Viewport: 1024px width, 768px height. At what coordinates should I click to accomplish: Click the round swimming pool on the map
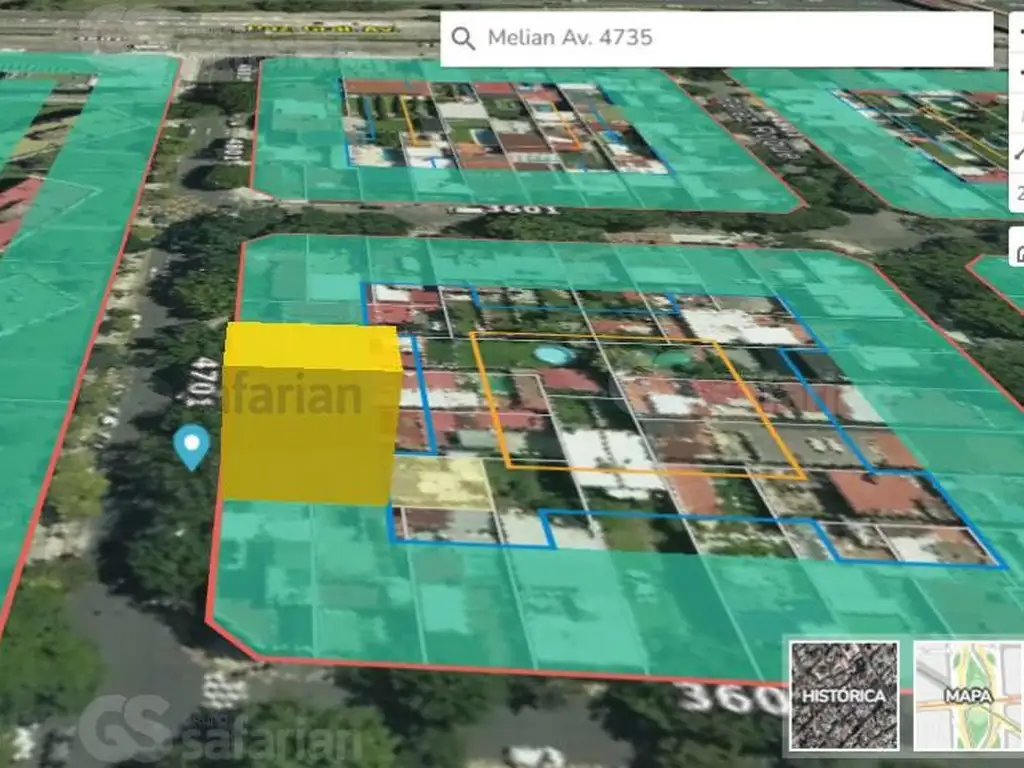click(x=548, y=355)
